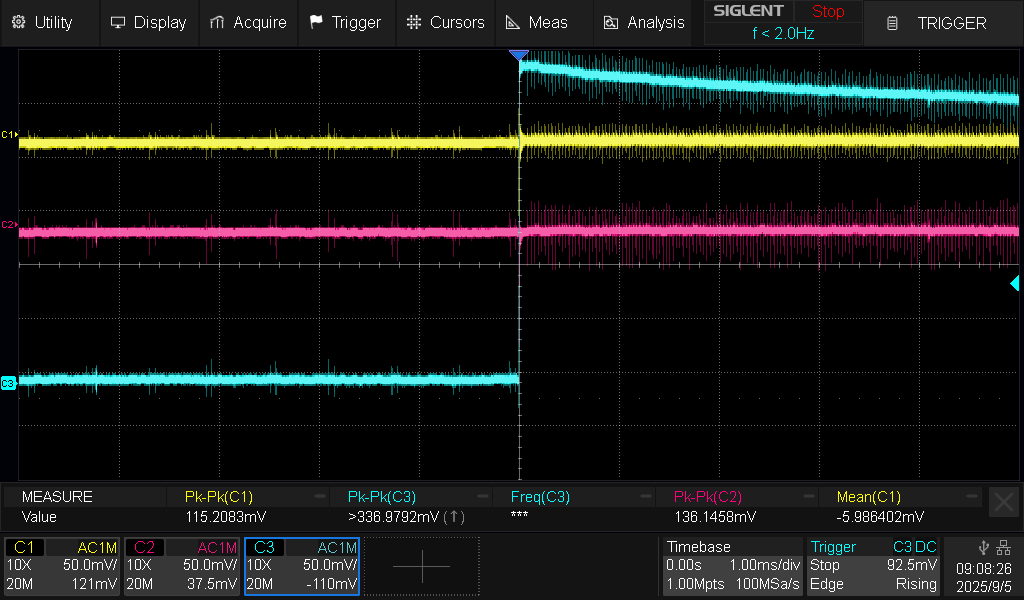Click the pink C2 channel offset marker

[9, 225]
